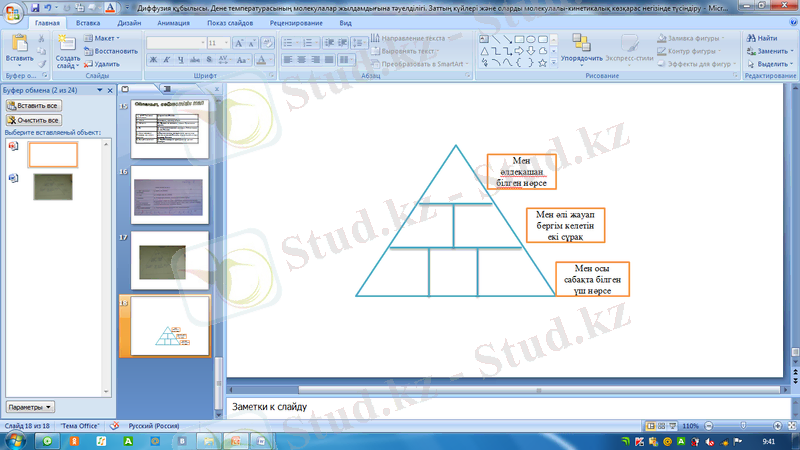
Task: Select slide 17 thumbnail
Action: pyautogui.click(x=167, y=260)
